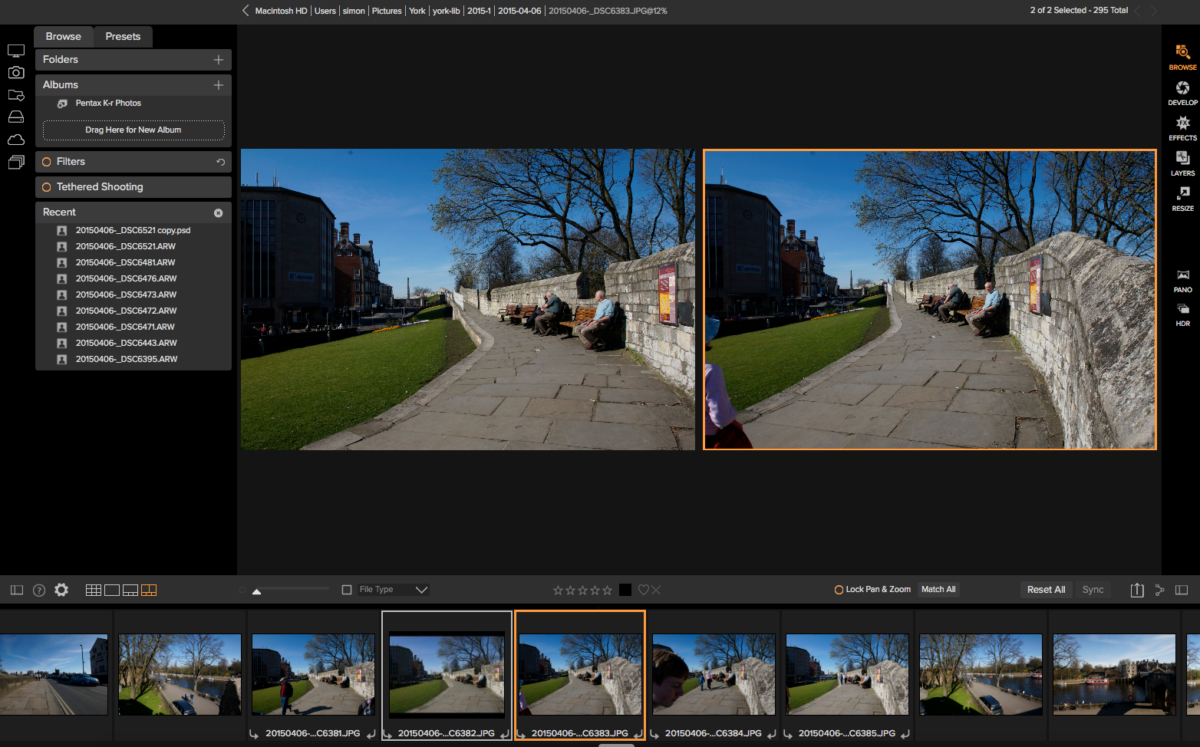This screenshot has height=747, width=1200.
Task: Go back with the left arrow in the path bar
Action: [x=246, y=10]
